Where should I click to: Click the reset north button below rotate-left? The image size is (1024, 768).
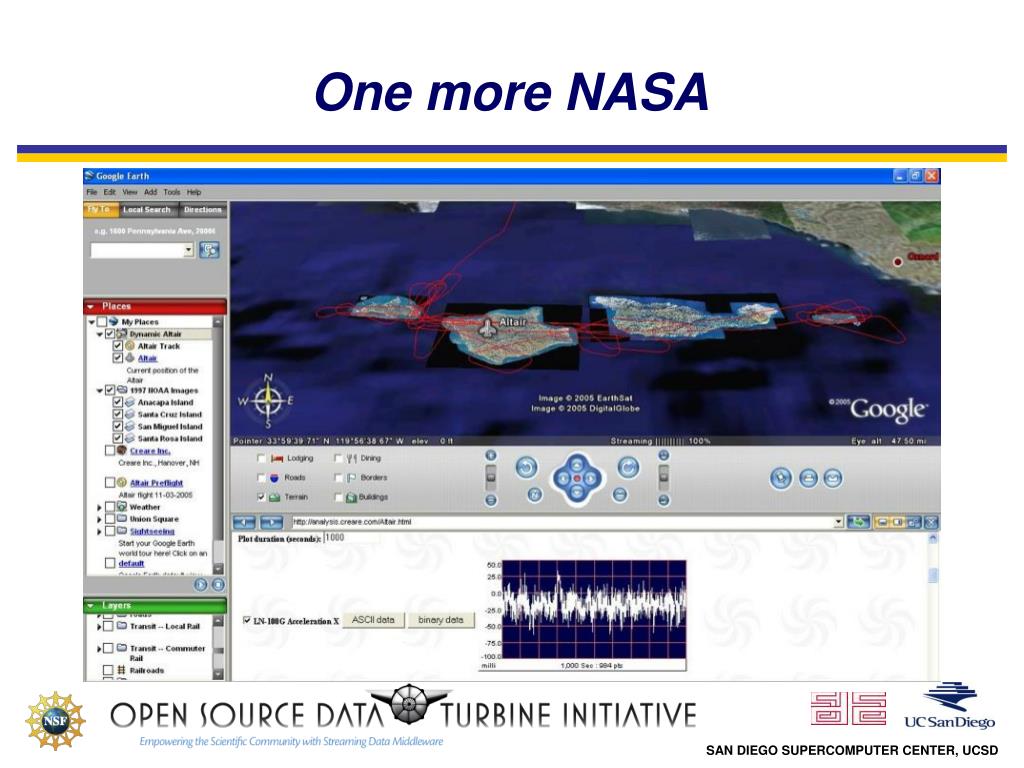(534, 495)
